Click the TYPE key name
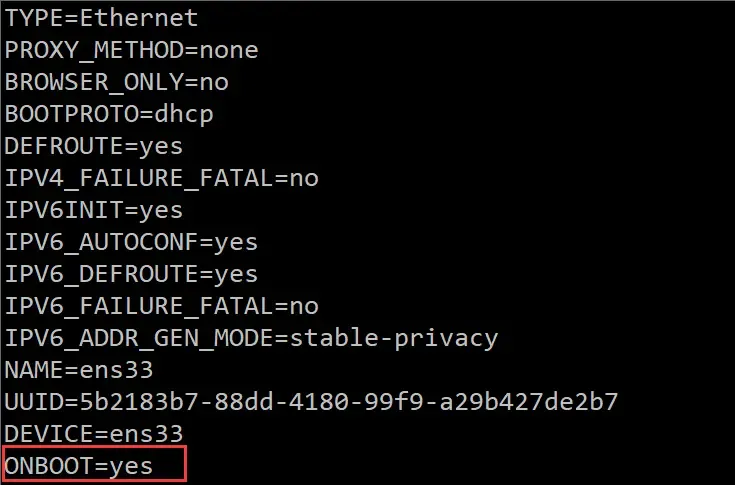Viewport: 735px width, 485px height. coord(33,18)
